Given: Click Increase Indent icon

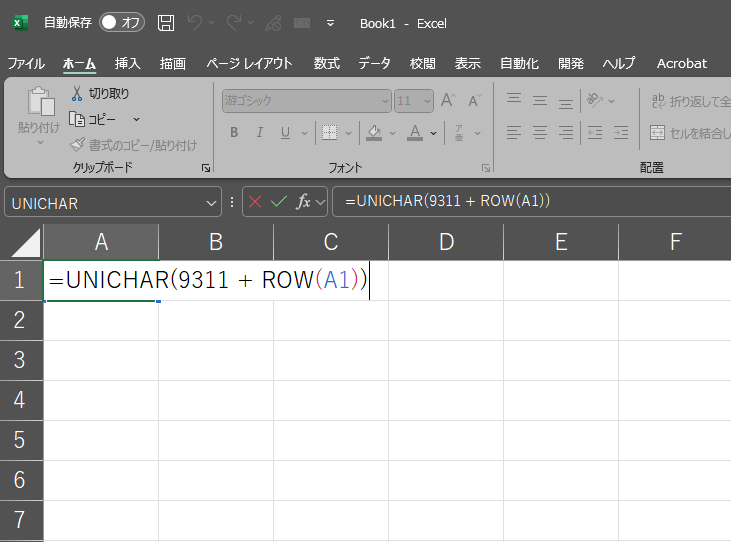Looking at the screenshot, I should (621, 133).
